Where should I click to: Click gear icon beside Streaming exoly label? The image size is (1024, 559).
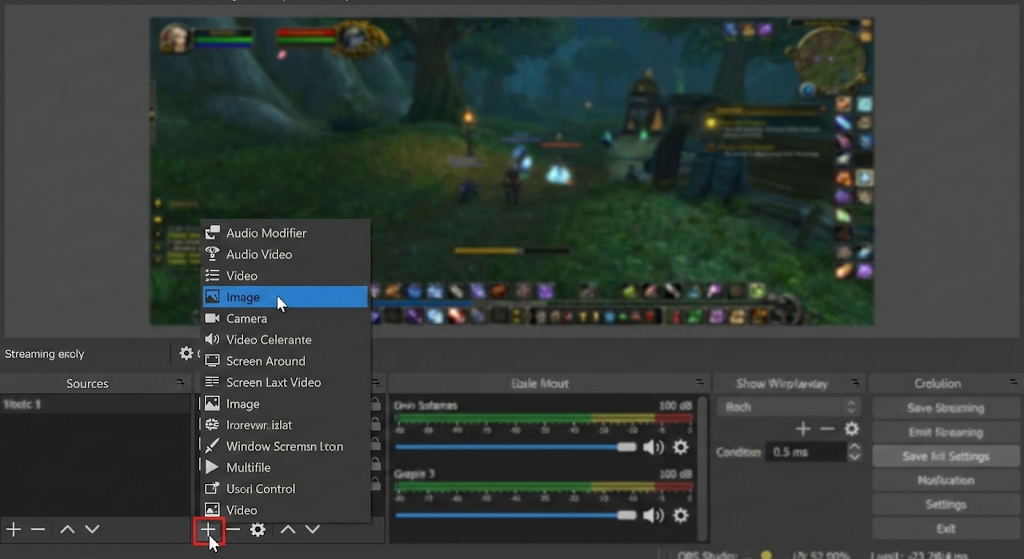pyautogui.click(x=186, y=353)
